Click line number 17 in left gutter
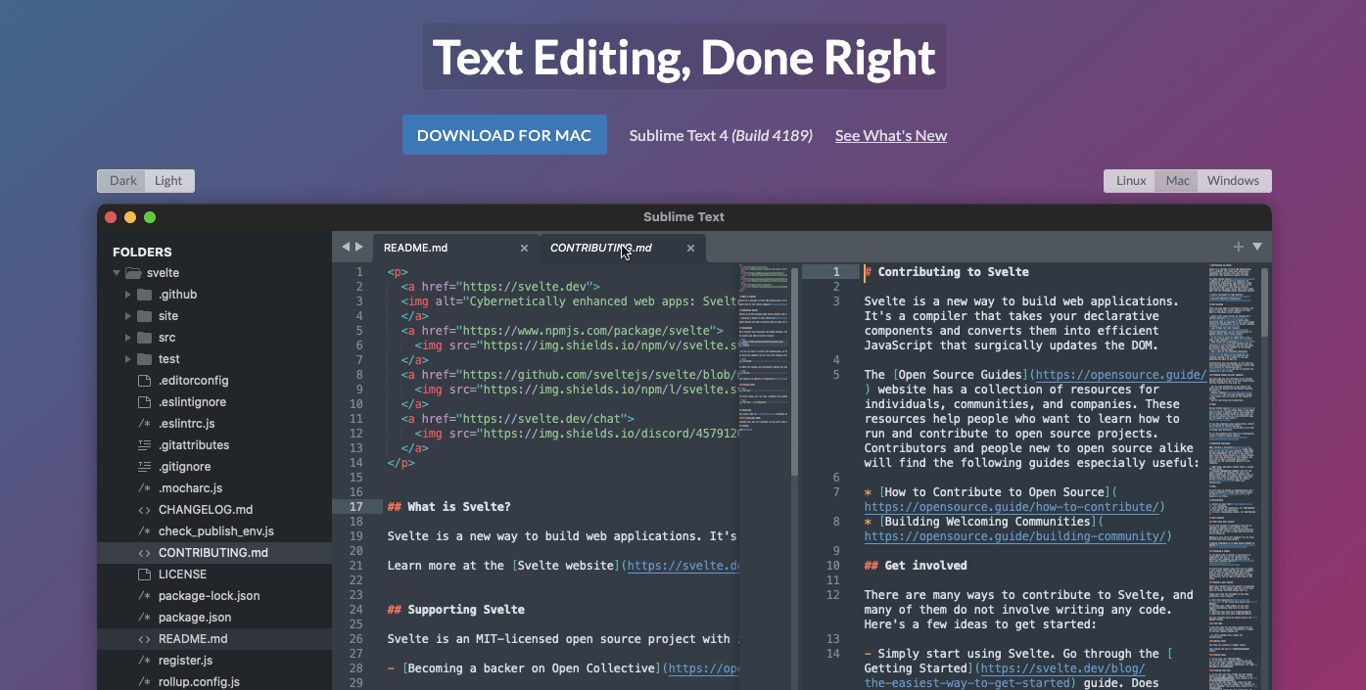Screen dimensions: 1366x690 [356, 507]
